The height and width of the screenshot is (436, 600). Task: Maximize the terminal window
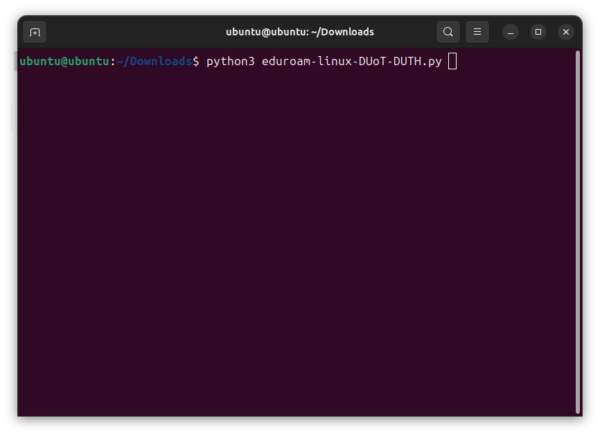538,32
